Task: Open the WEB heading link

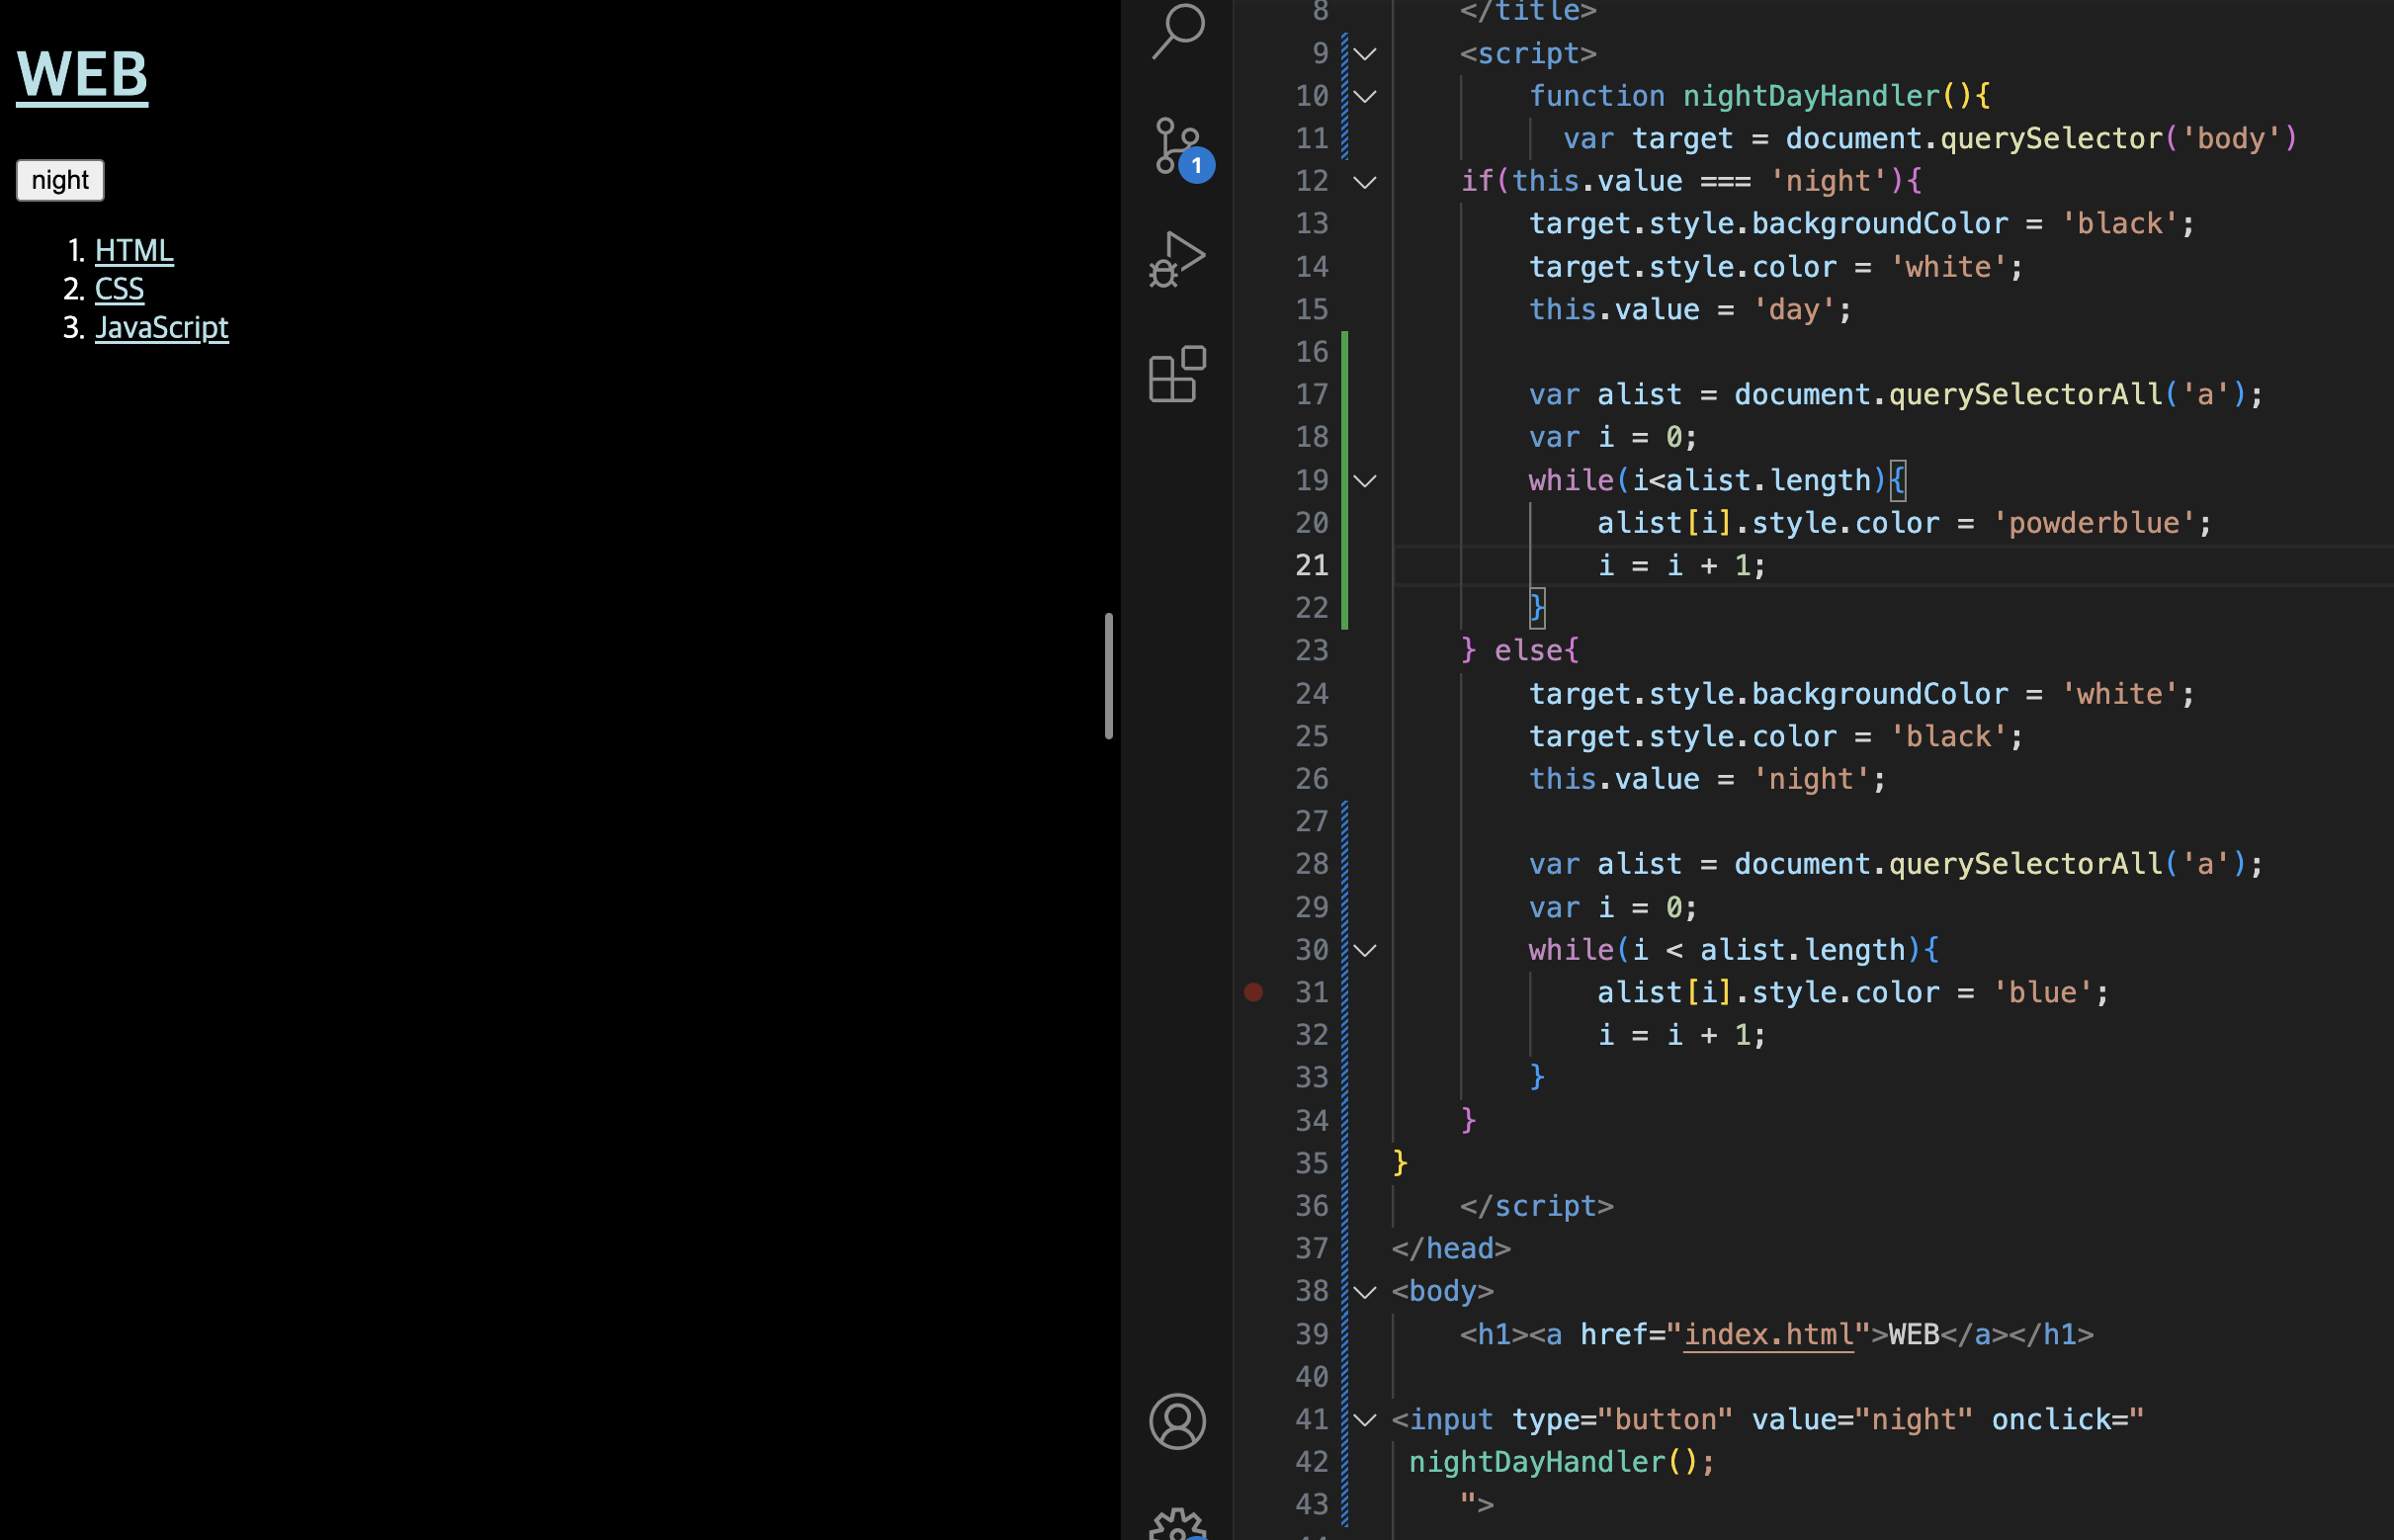Action: pos(82,74)
